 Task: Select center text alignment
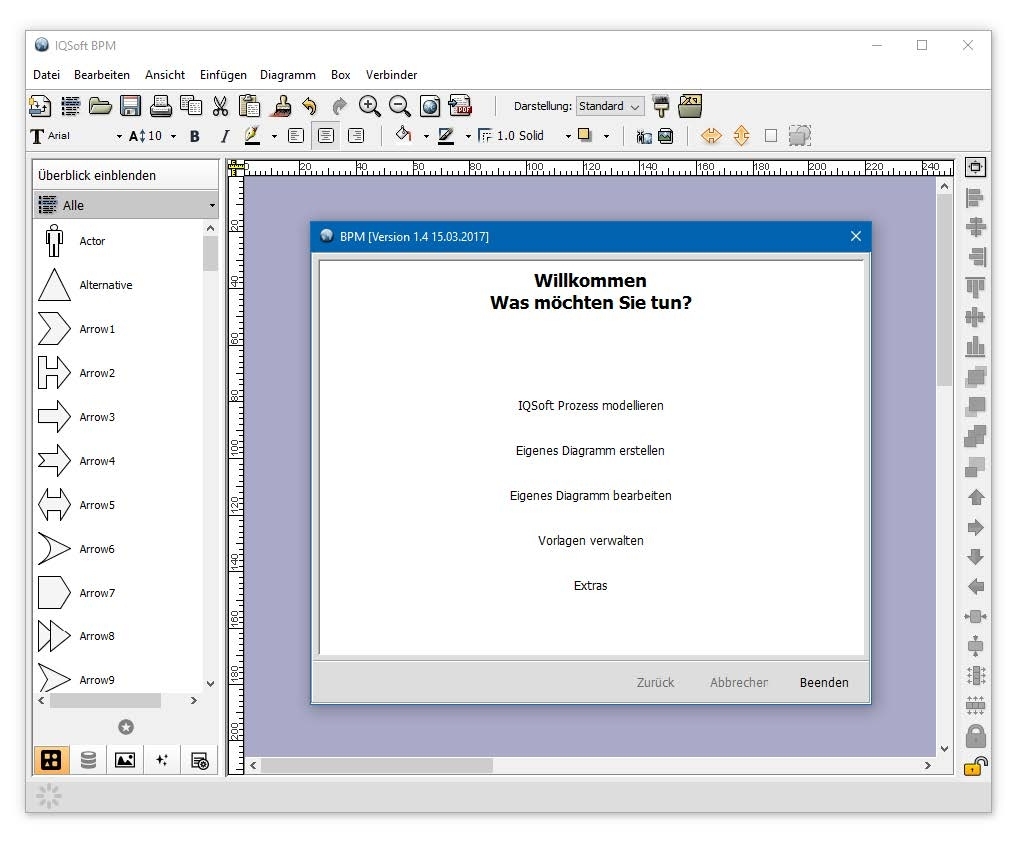(x=326, y=136)
